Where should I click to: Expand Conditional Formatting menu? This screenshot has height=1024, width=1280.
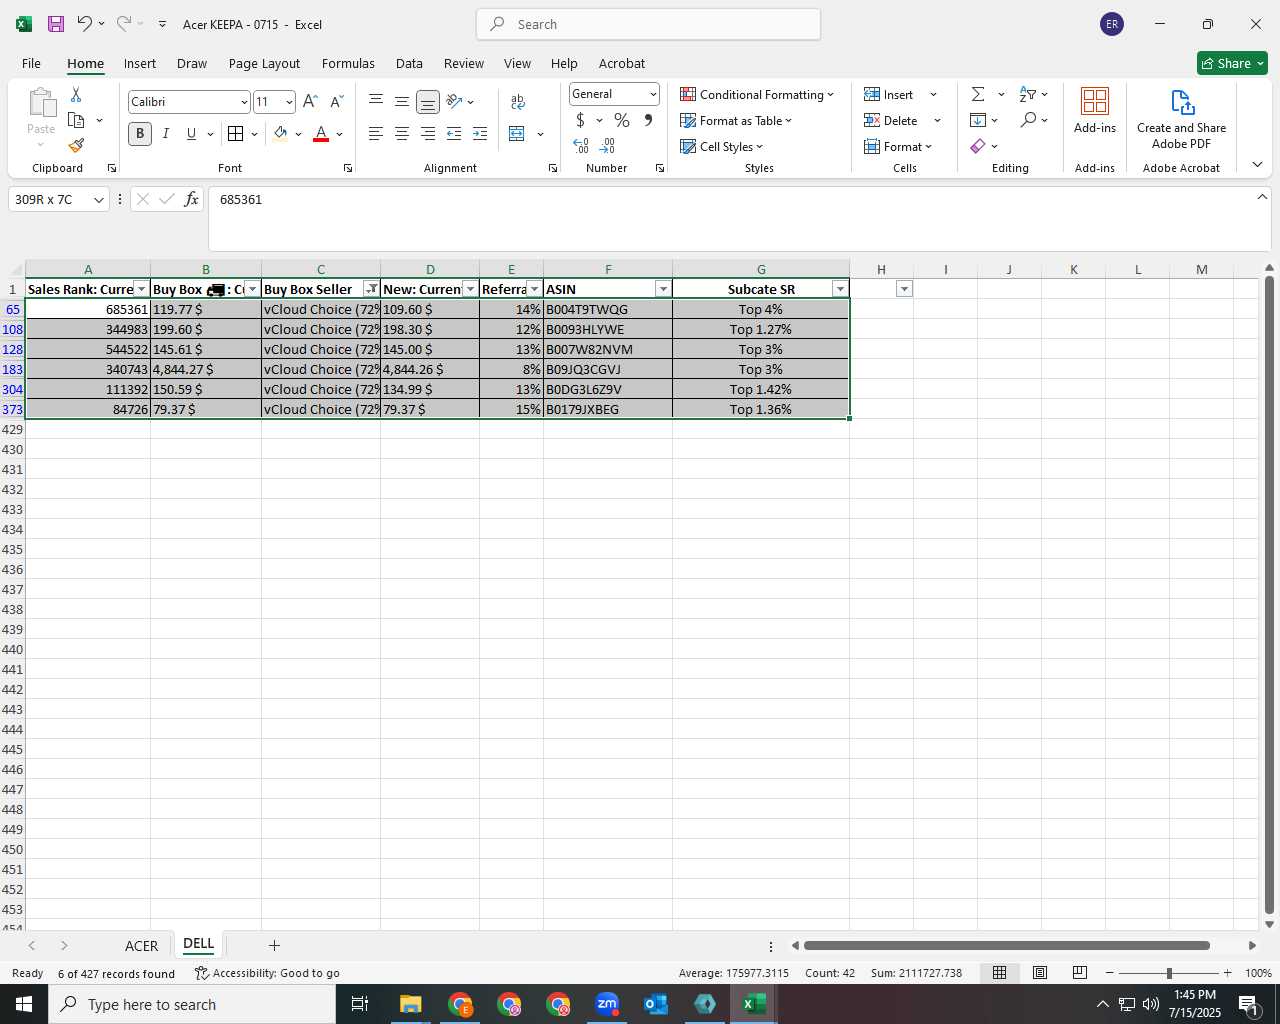(x=757, y=94)
